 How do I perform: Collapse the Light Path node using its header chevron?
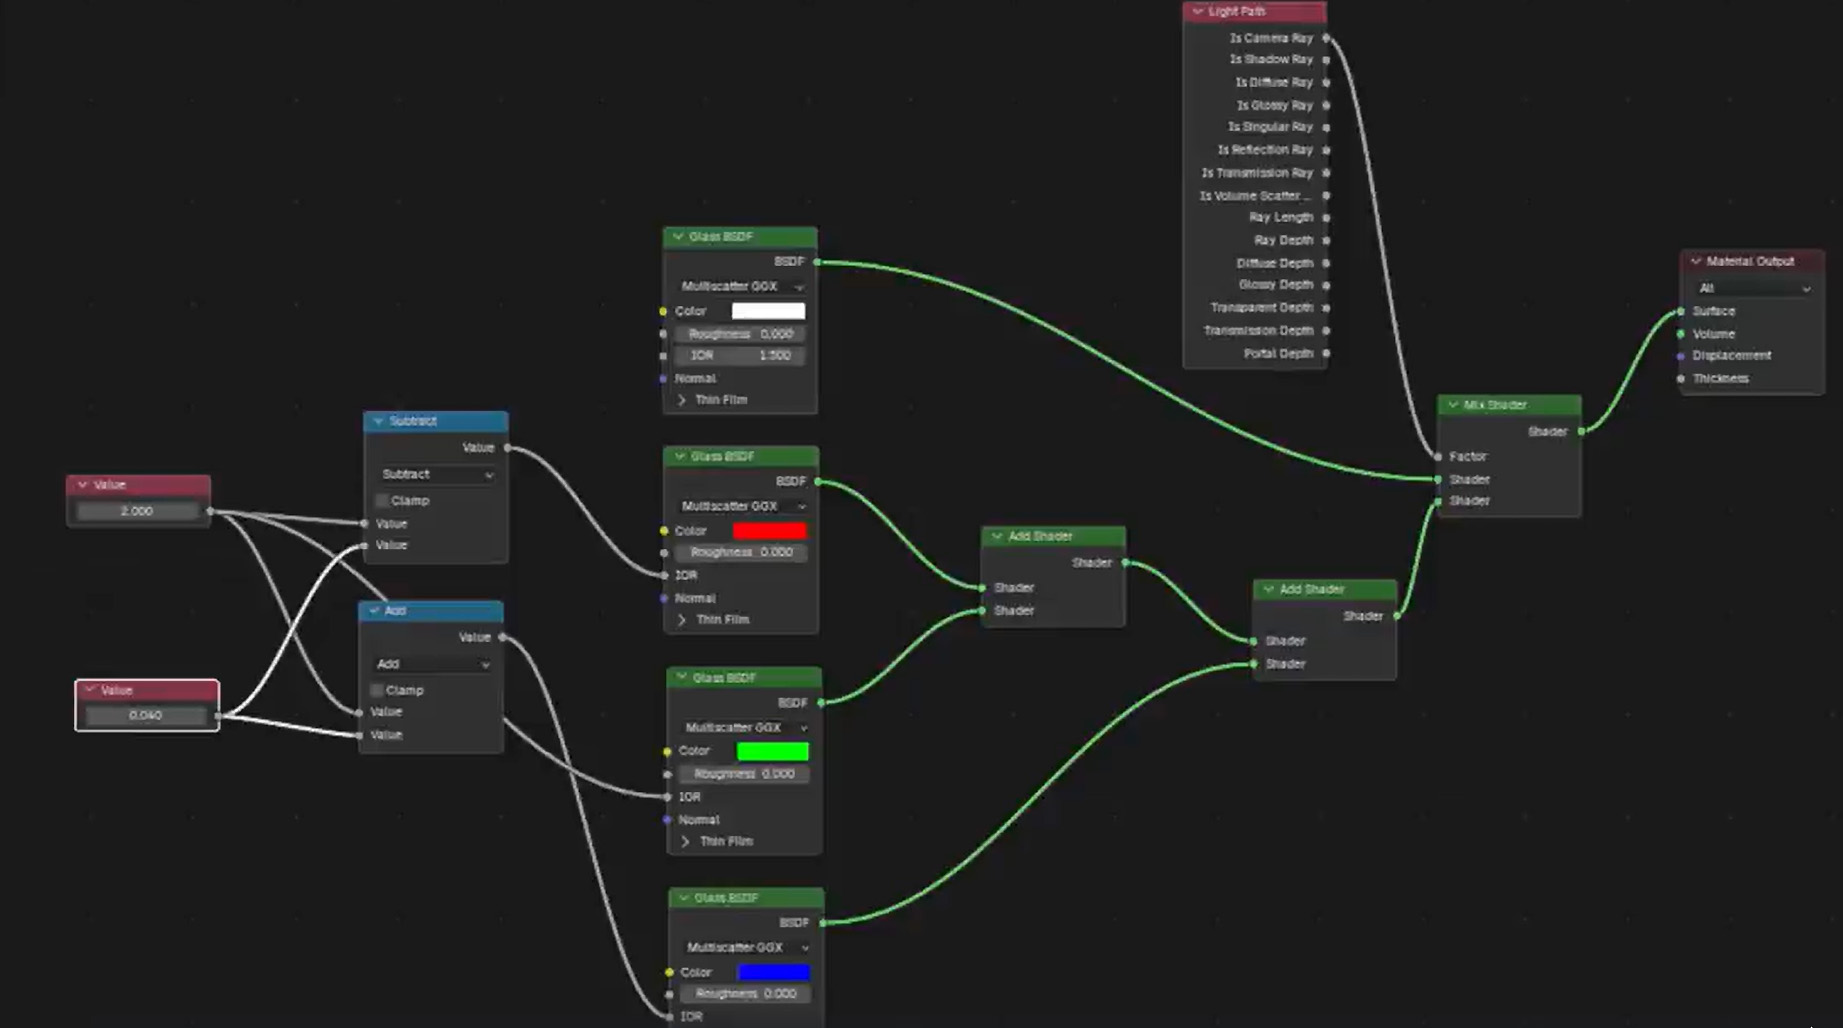click(1197, 12)
